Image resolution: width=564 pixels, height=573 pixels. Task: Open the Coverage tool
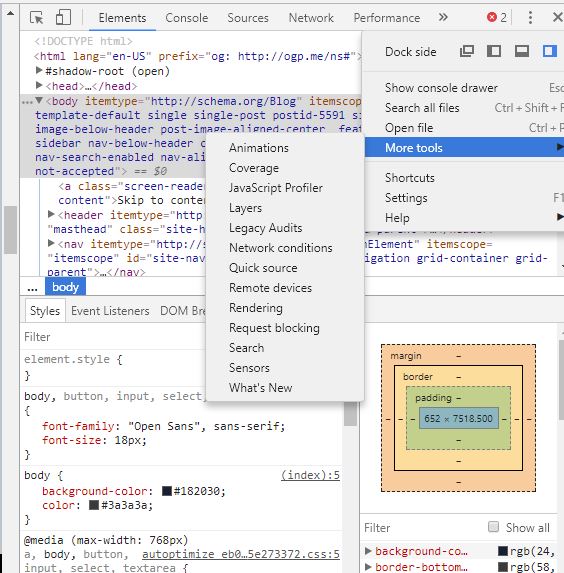285,168
